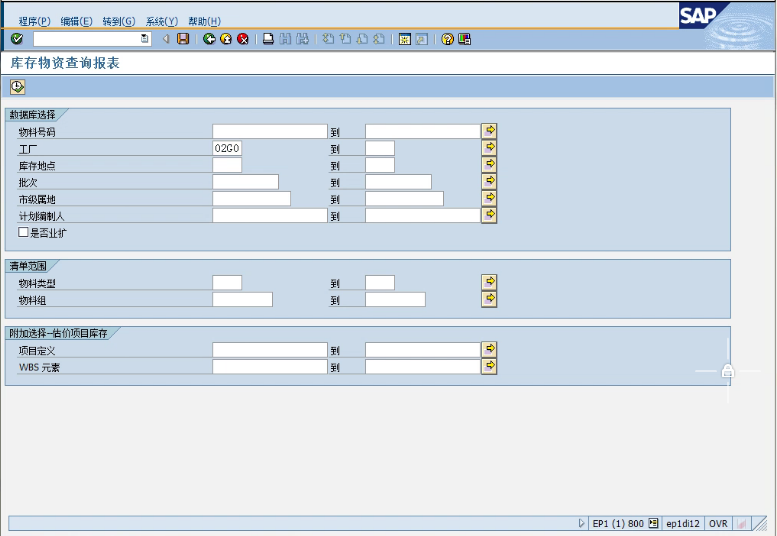Click the Print icon in toolbar
Viewport: 777px width, 536px height.
[x=268, y=39]
